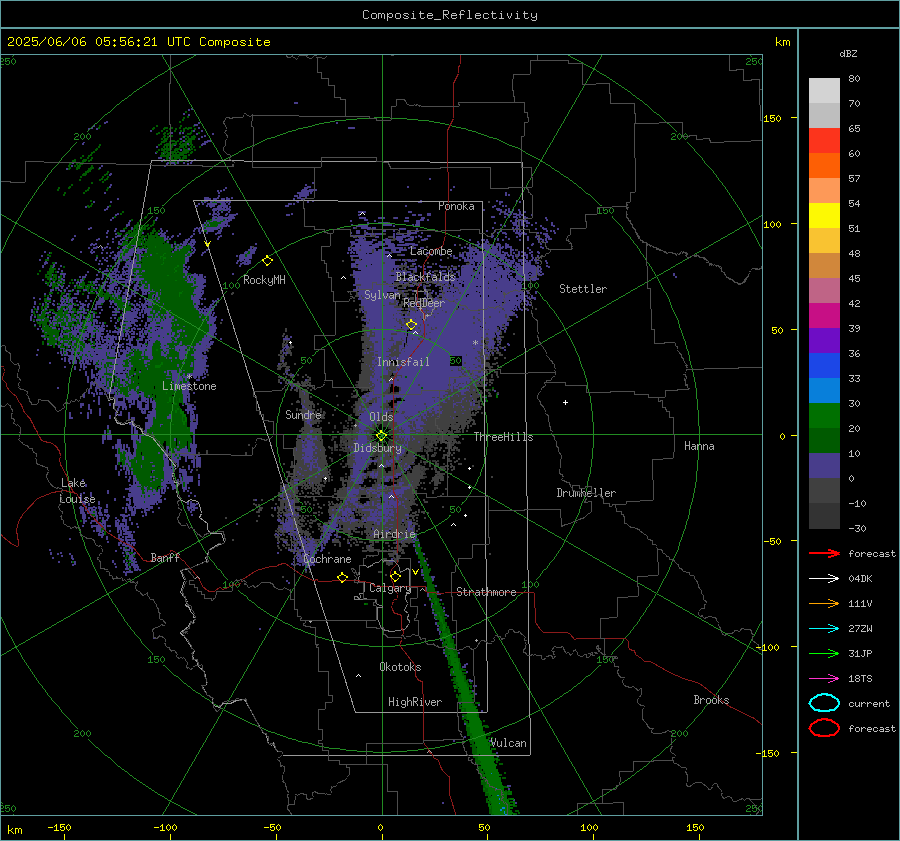Click the magenta 18TS arrow in legend
Viewport: 900px width, 841px height.
824,679
